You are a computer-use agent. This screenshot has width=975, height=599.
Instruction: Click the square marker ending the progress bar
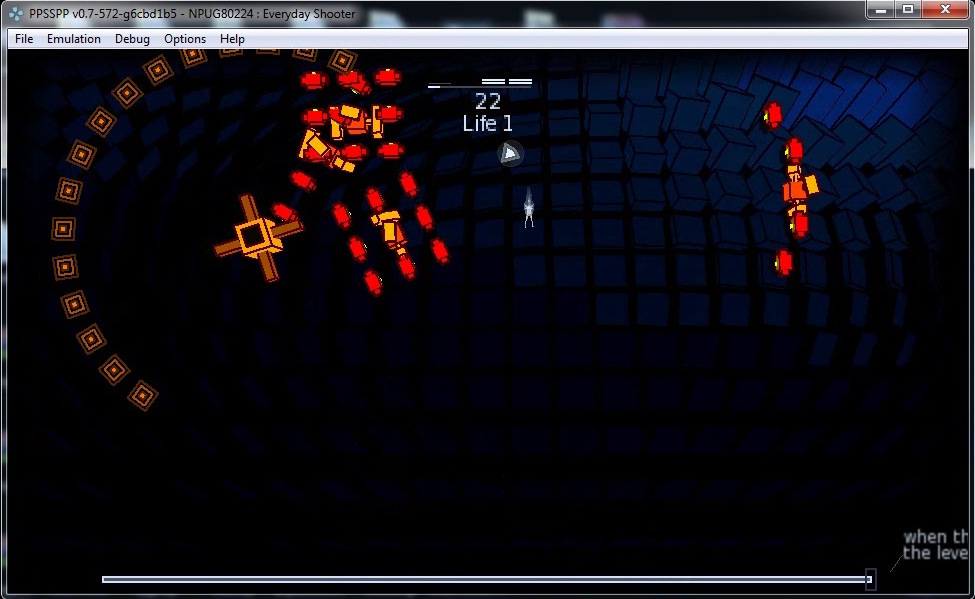pyautogui.click(x=870, y=579)
